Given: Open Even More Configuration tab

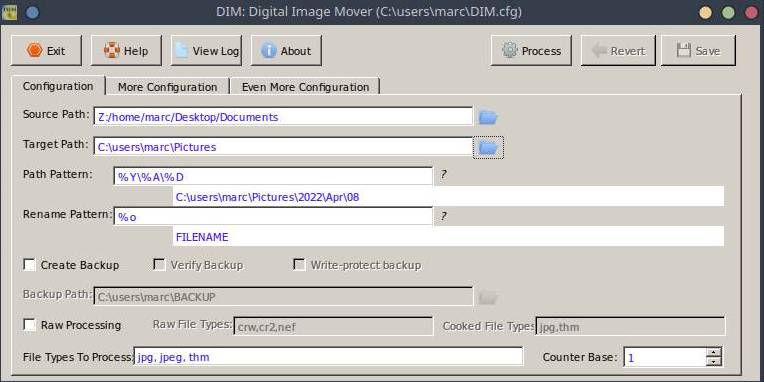Looking at the screenshot, I should click(x=305, y=87).
